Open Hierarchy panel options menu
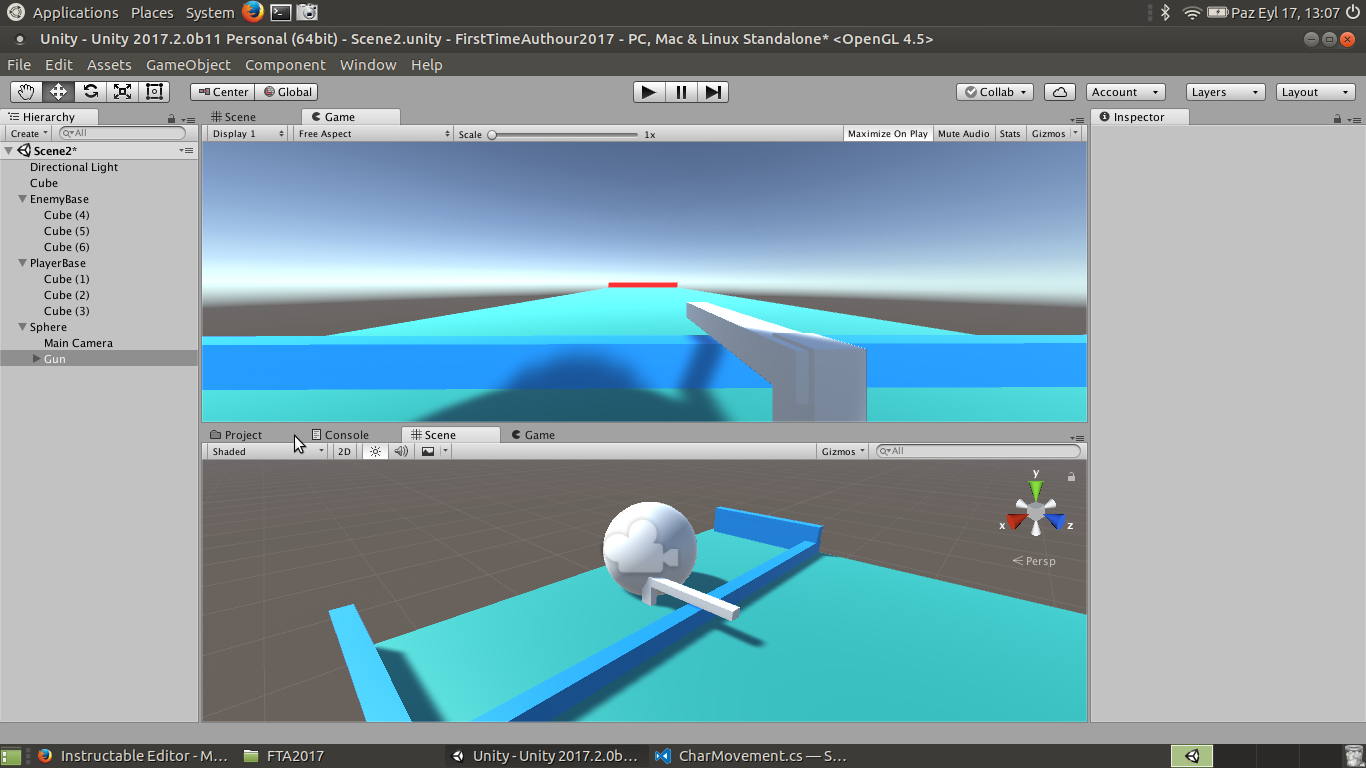 click(189, 119)
